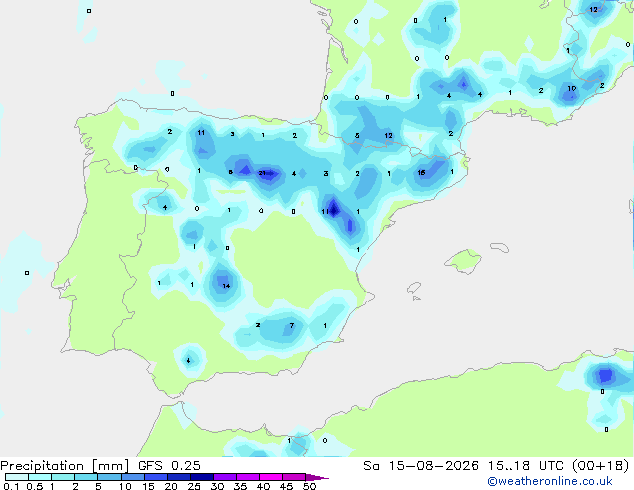Click legend tick label '40'
The width and height of the screenshot is (634, 490).
(264, 486)
